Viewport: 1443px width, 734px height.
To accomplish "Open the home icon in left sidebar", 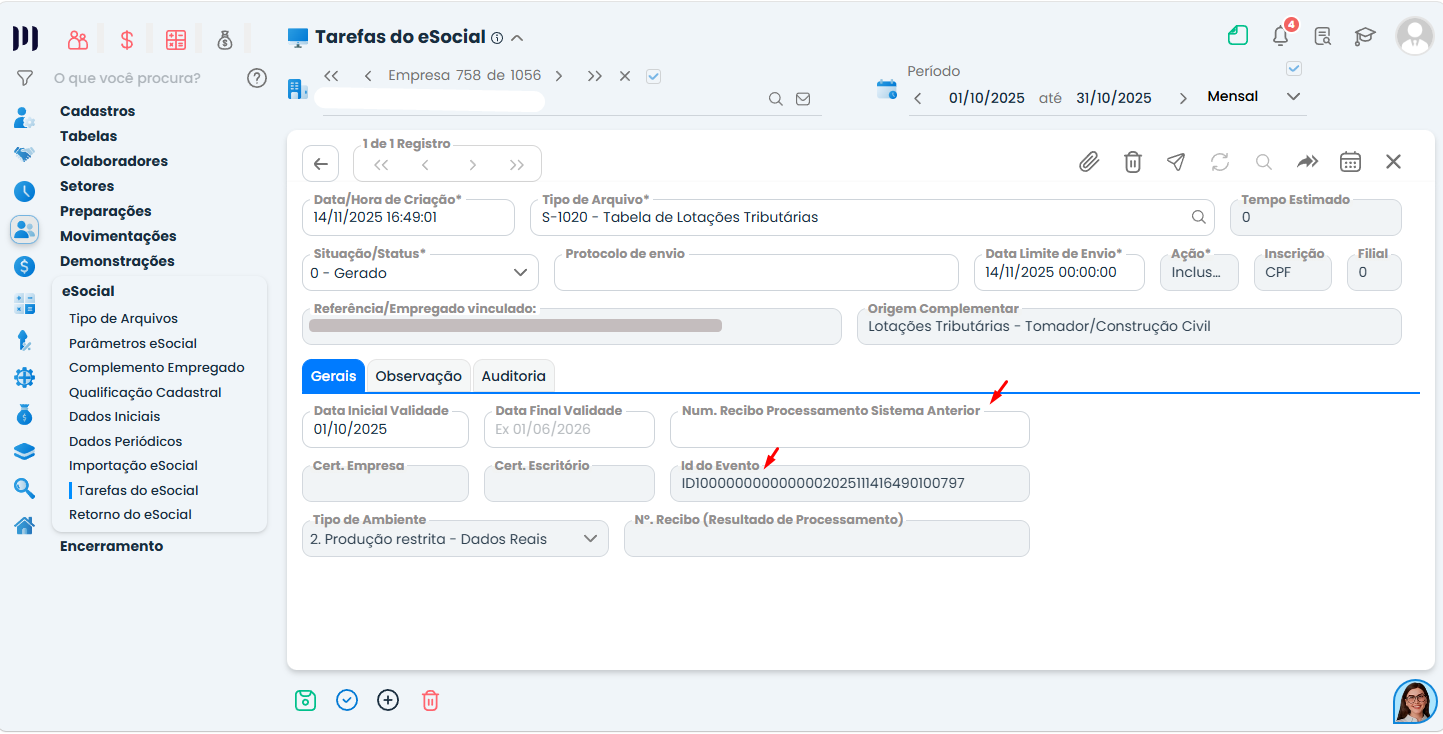I will click(25, 525).
